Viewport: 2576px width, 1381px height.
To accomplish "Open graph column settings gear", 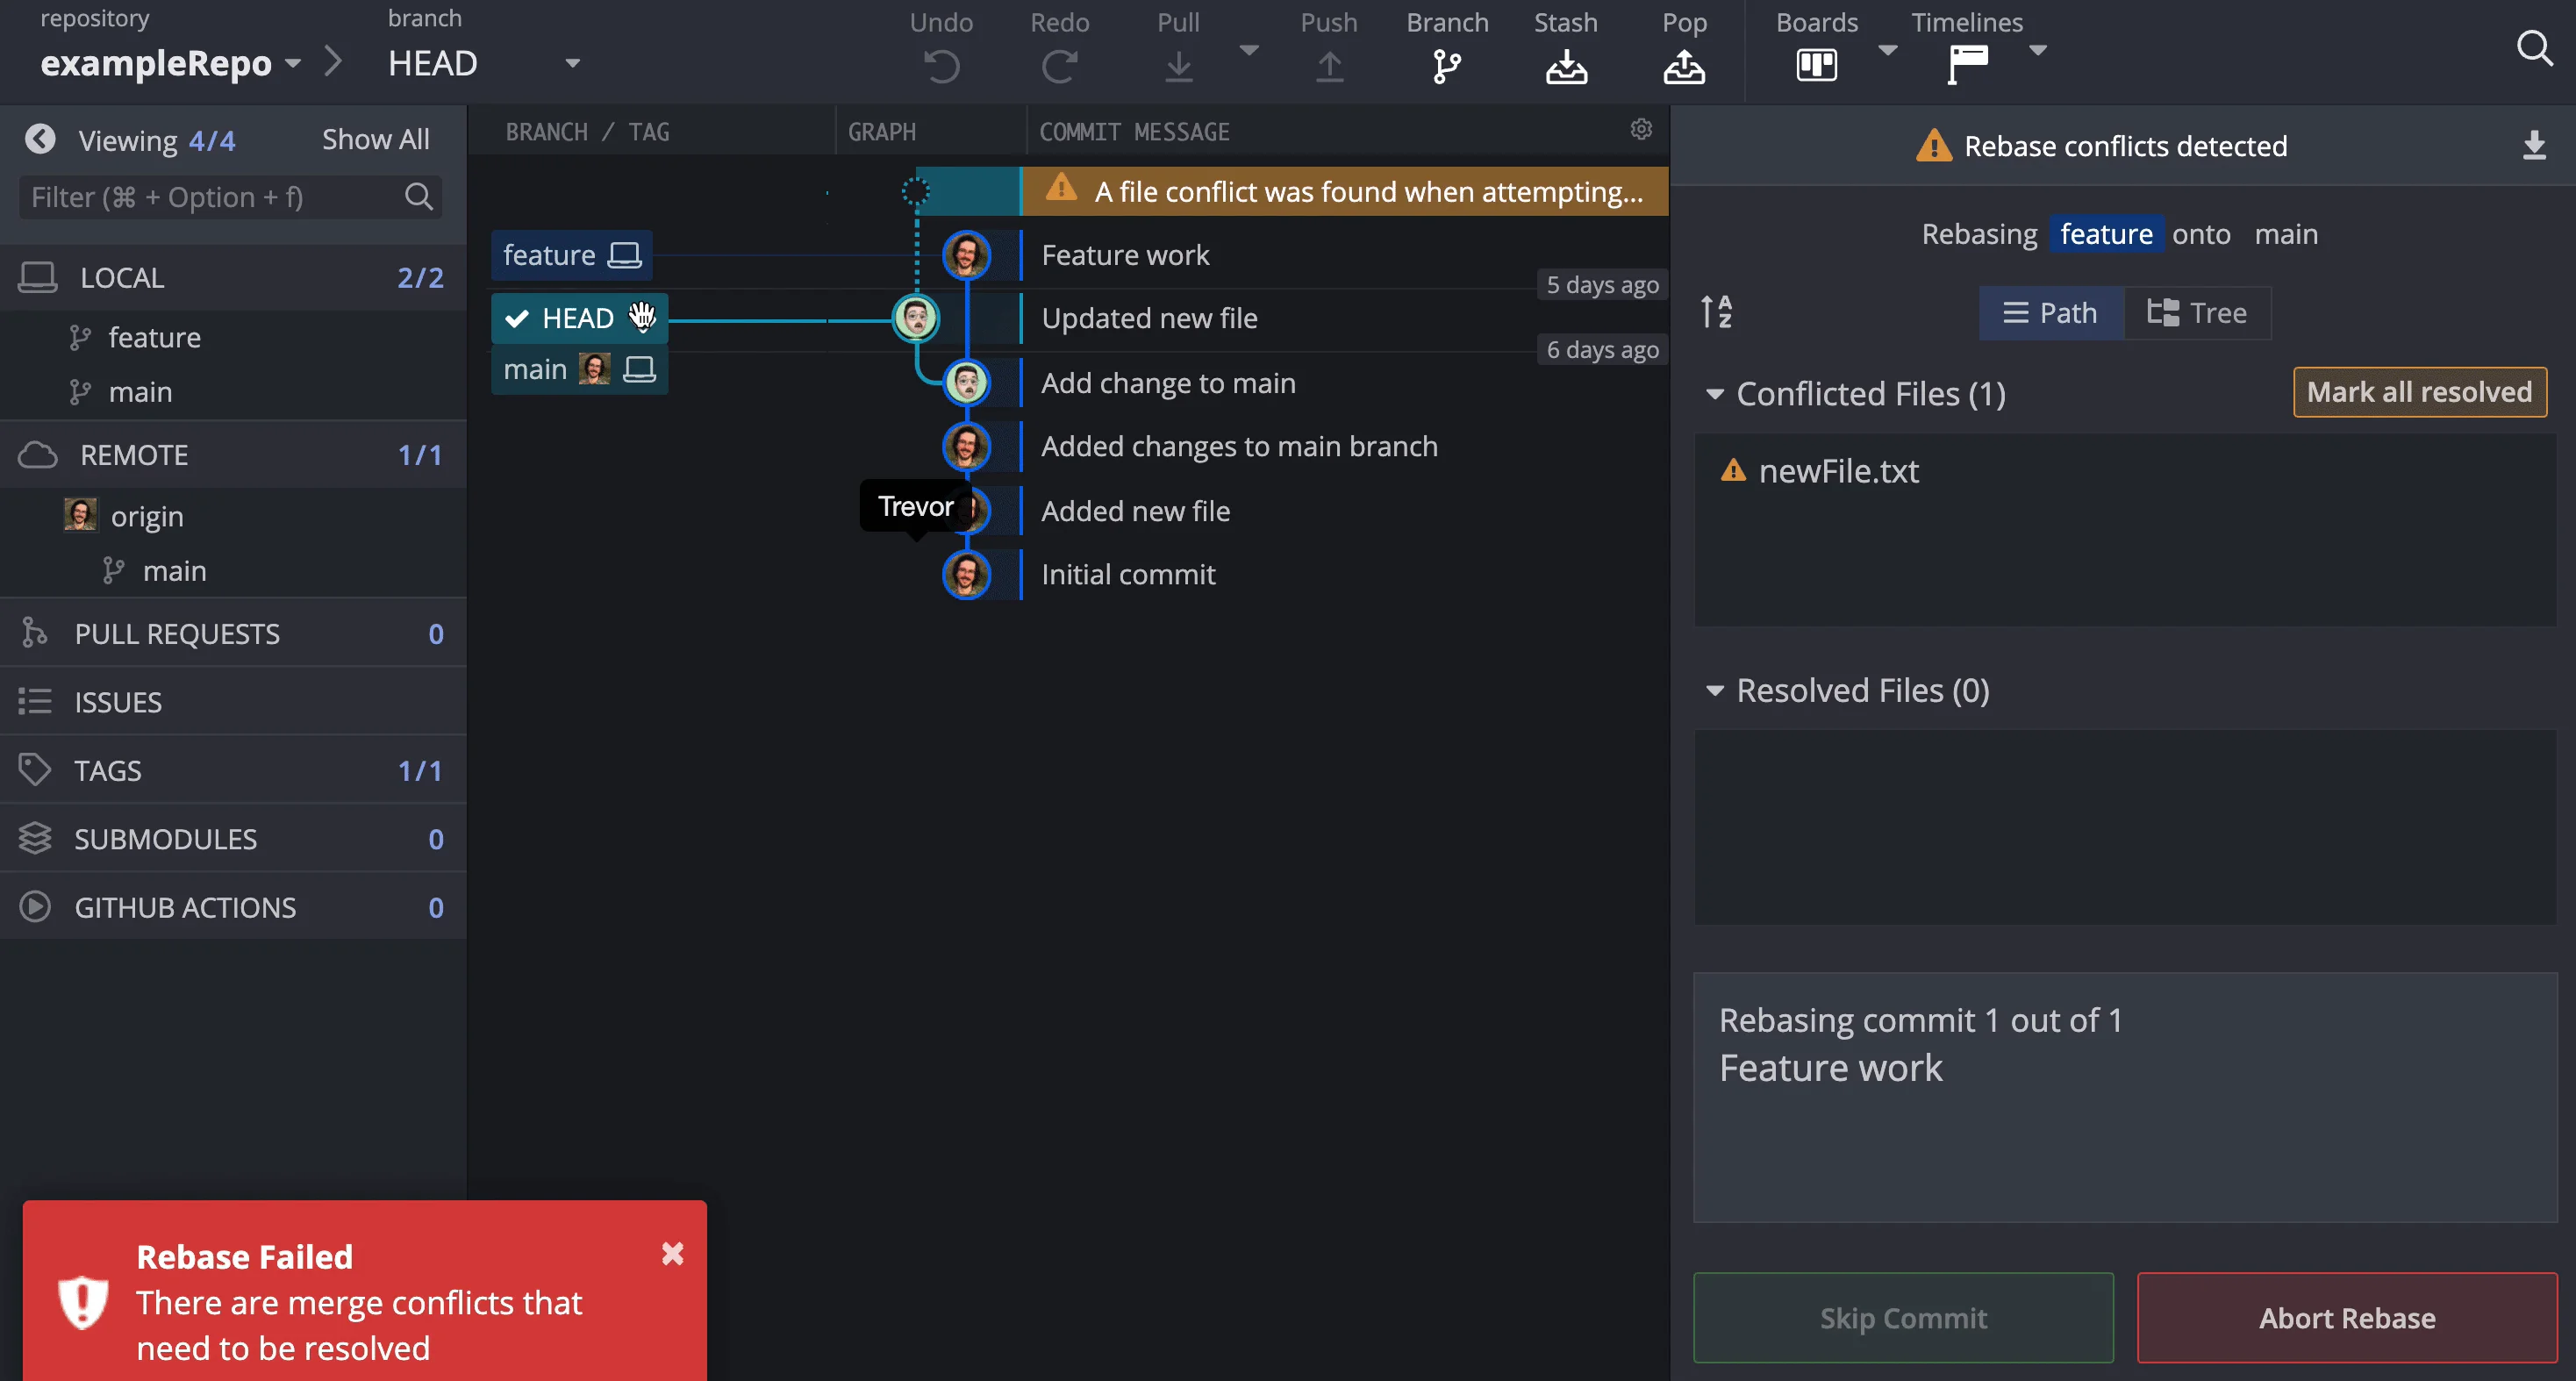I will pyautogui.click(x=1641, y=129).
